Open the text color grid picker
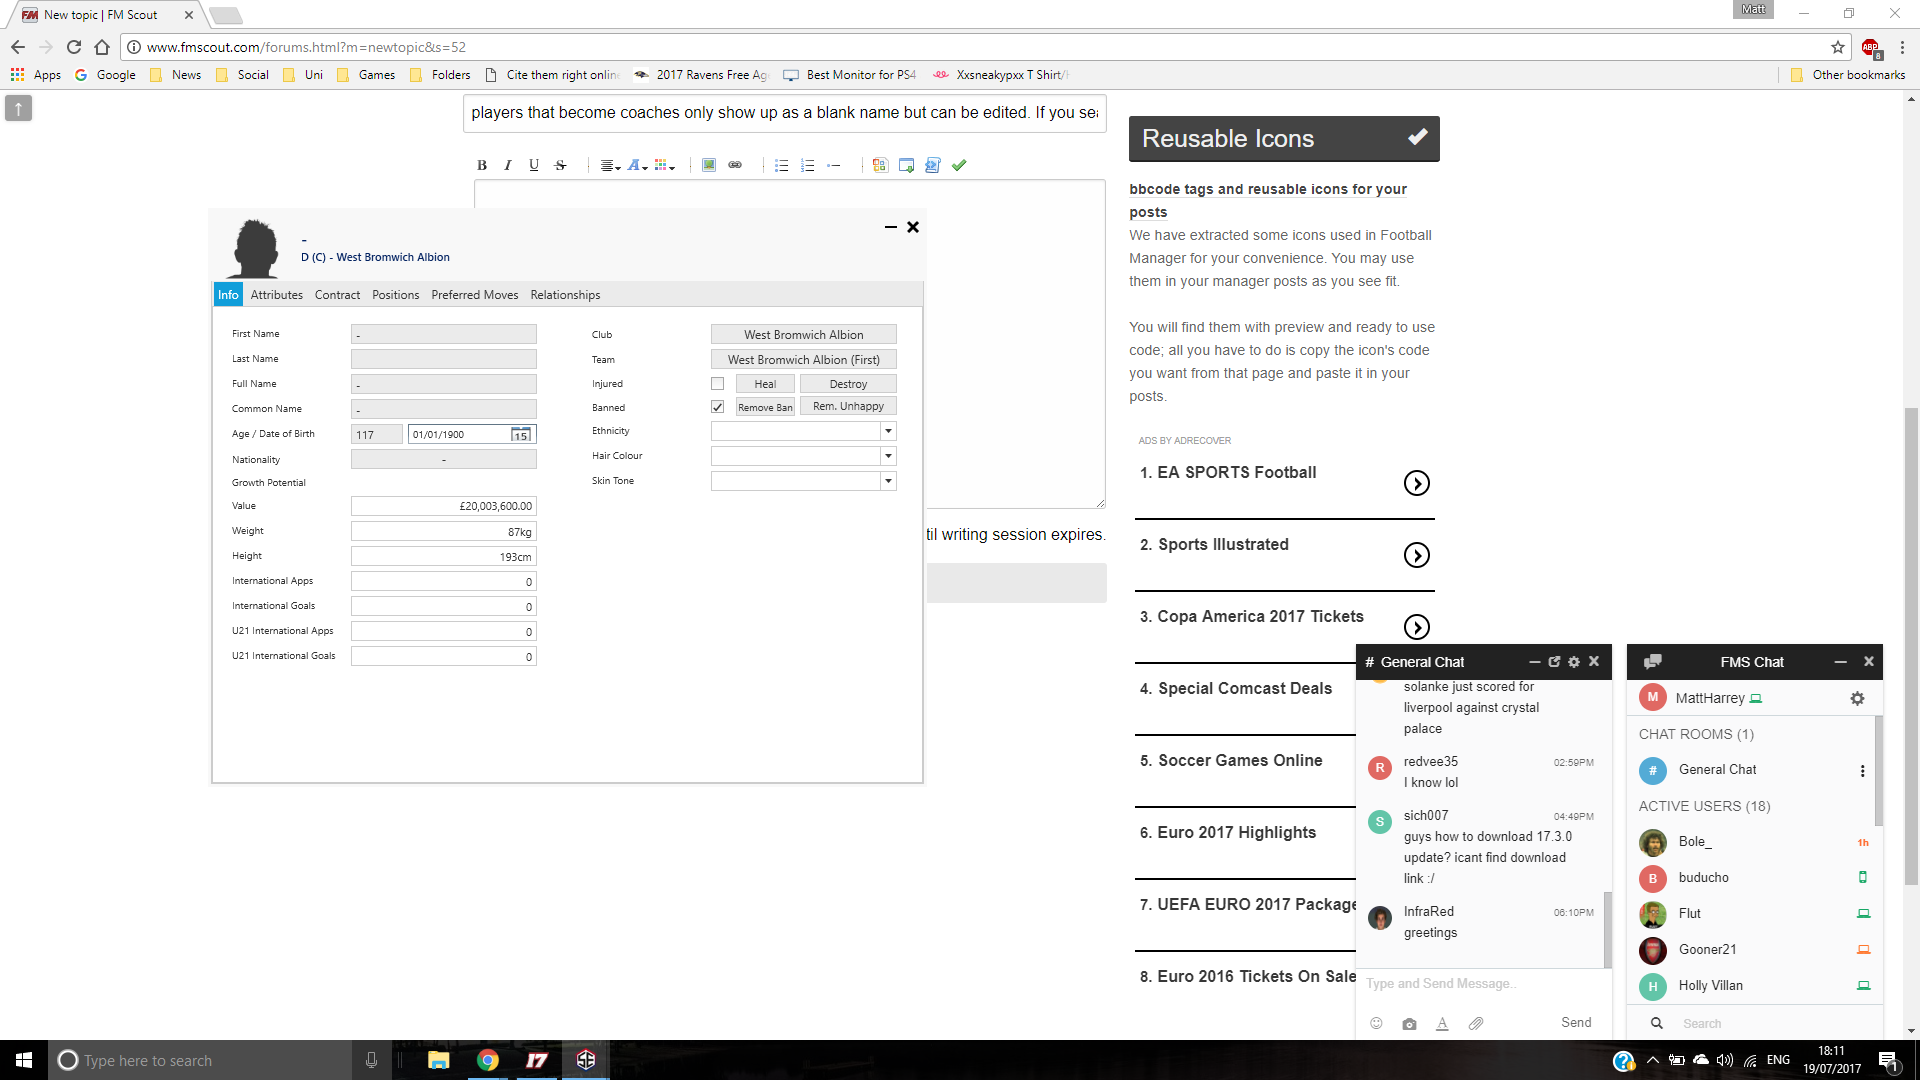Image resolution: width=1920 pixels, height=1080 pixels. click(664, 166)
